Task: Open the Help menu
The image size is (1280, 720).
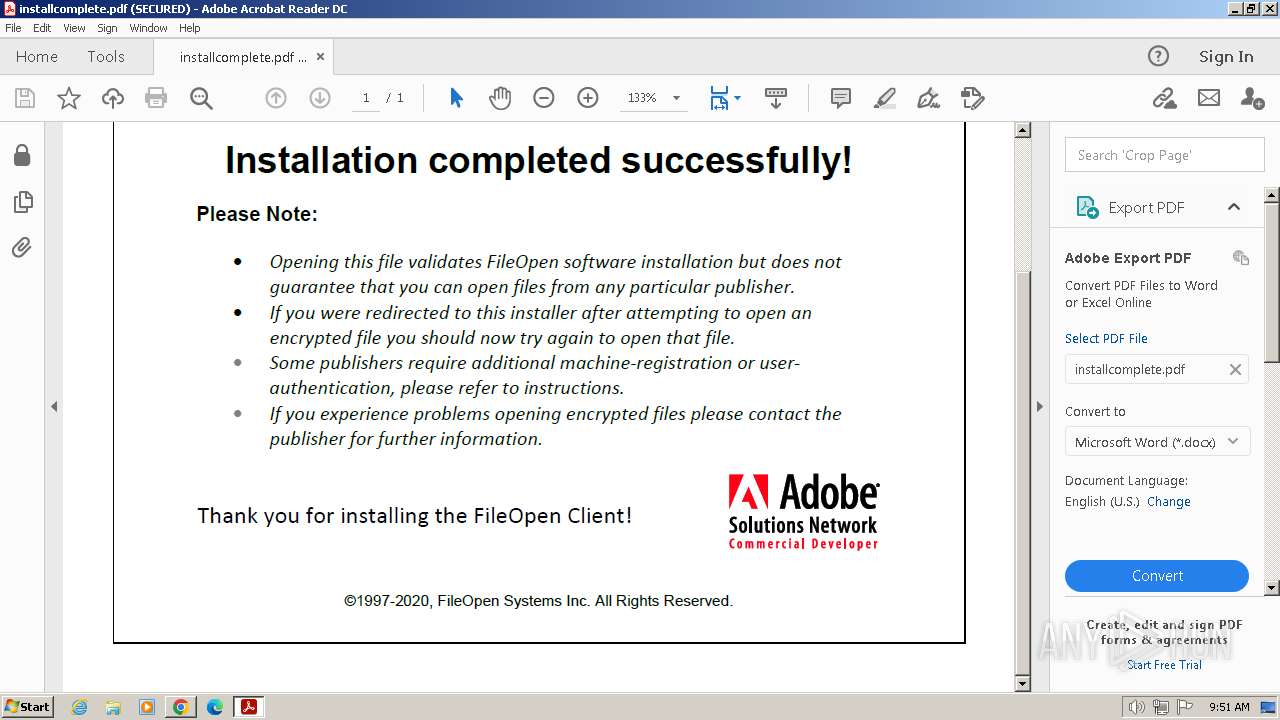Action: [189, 28]
